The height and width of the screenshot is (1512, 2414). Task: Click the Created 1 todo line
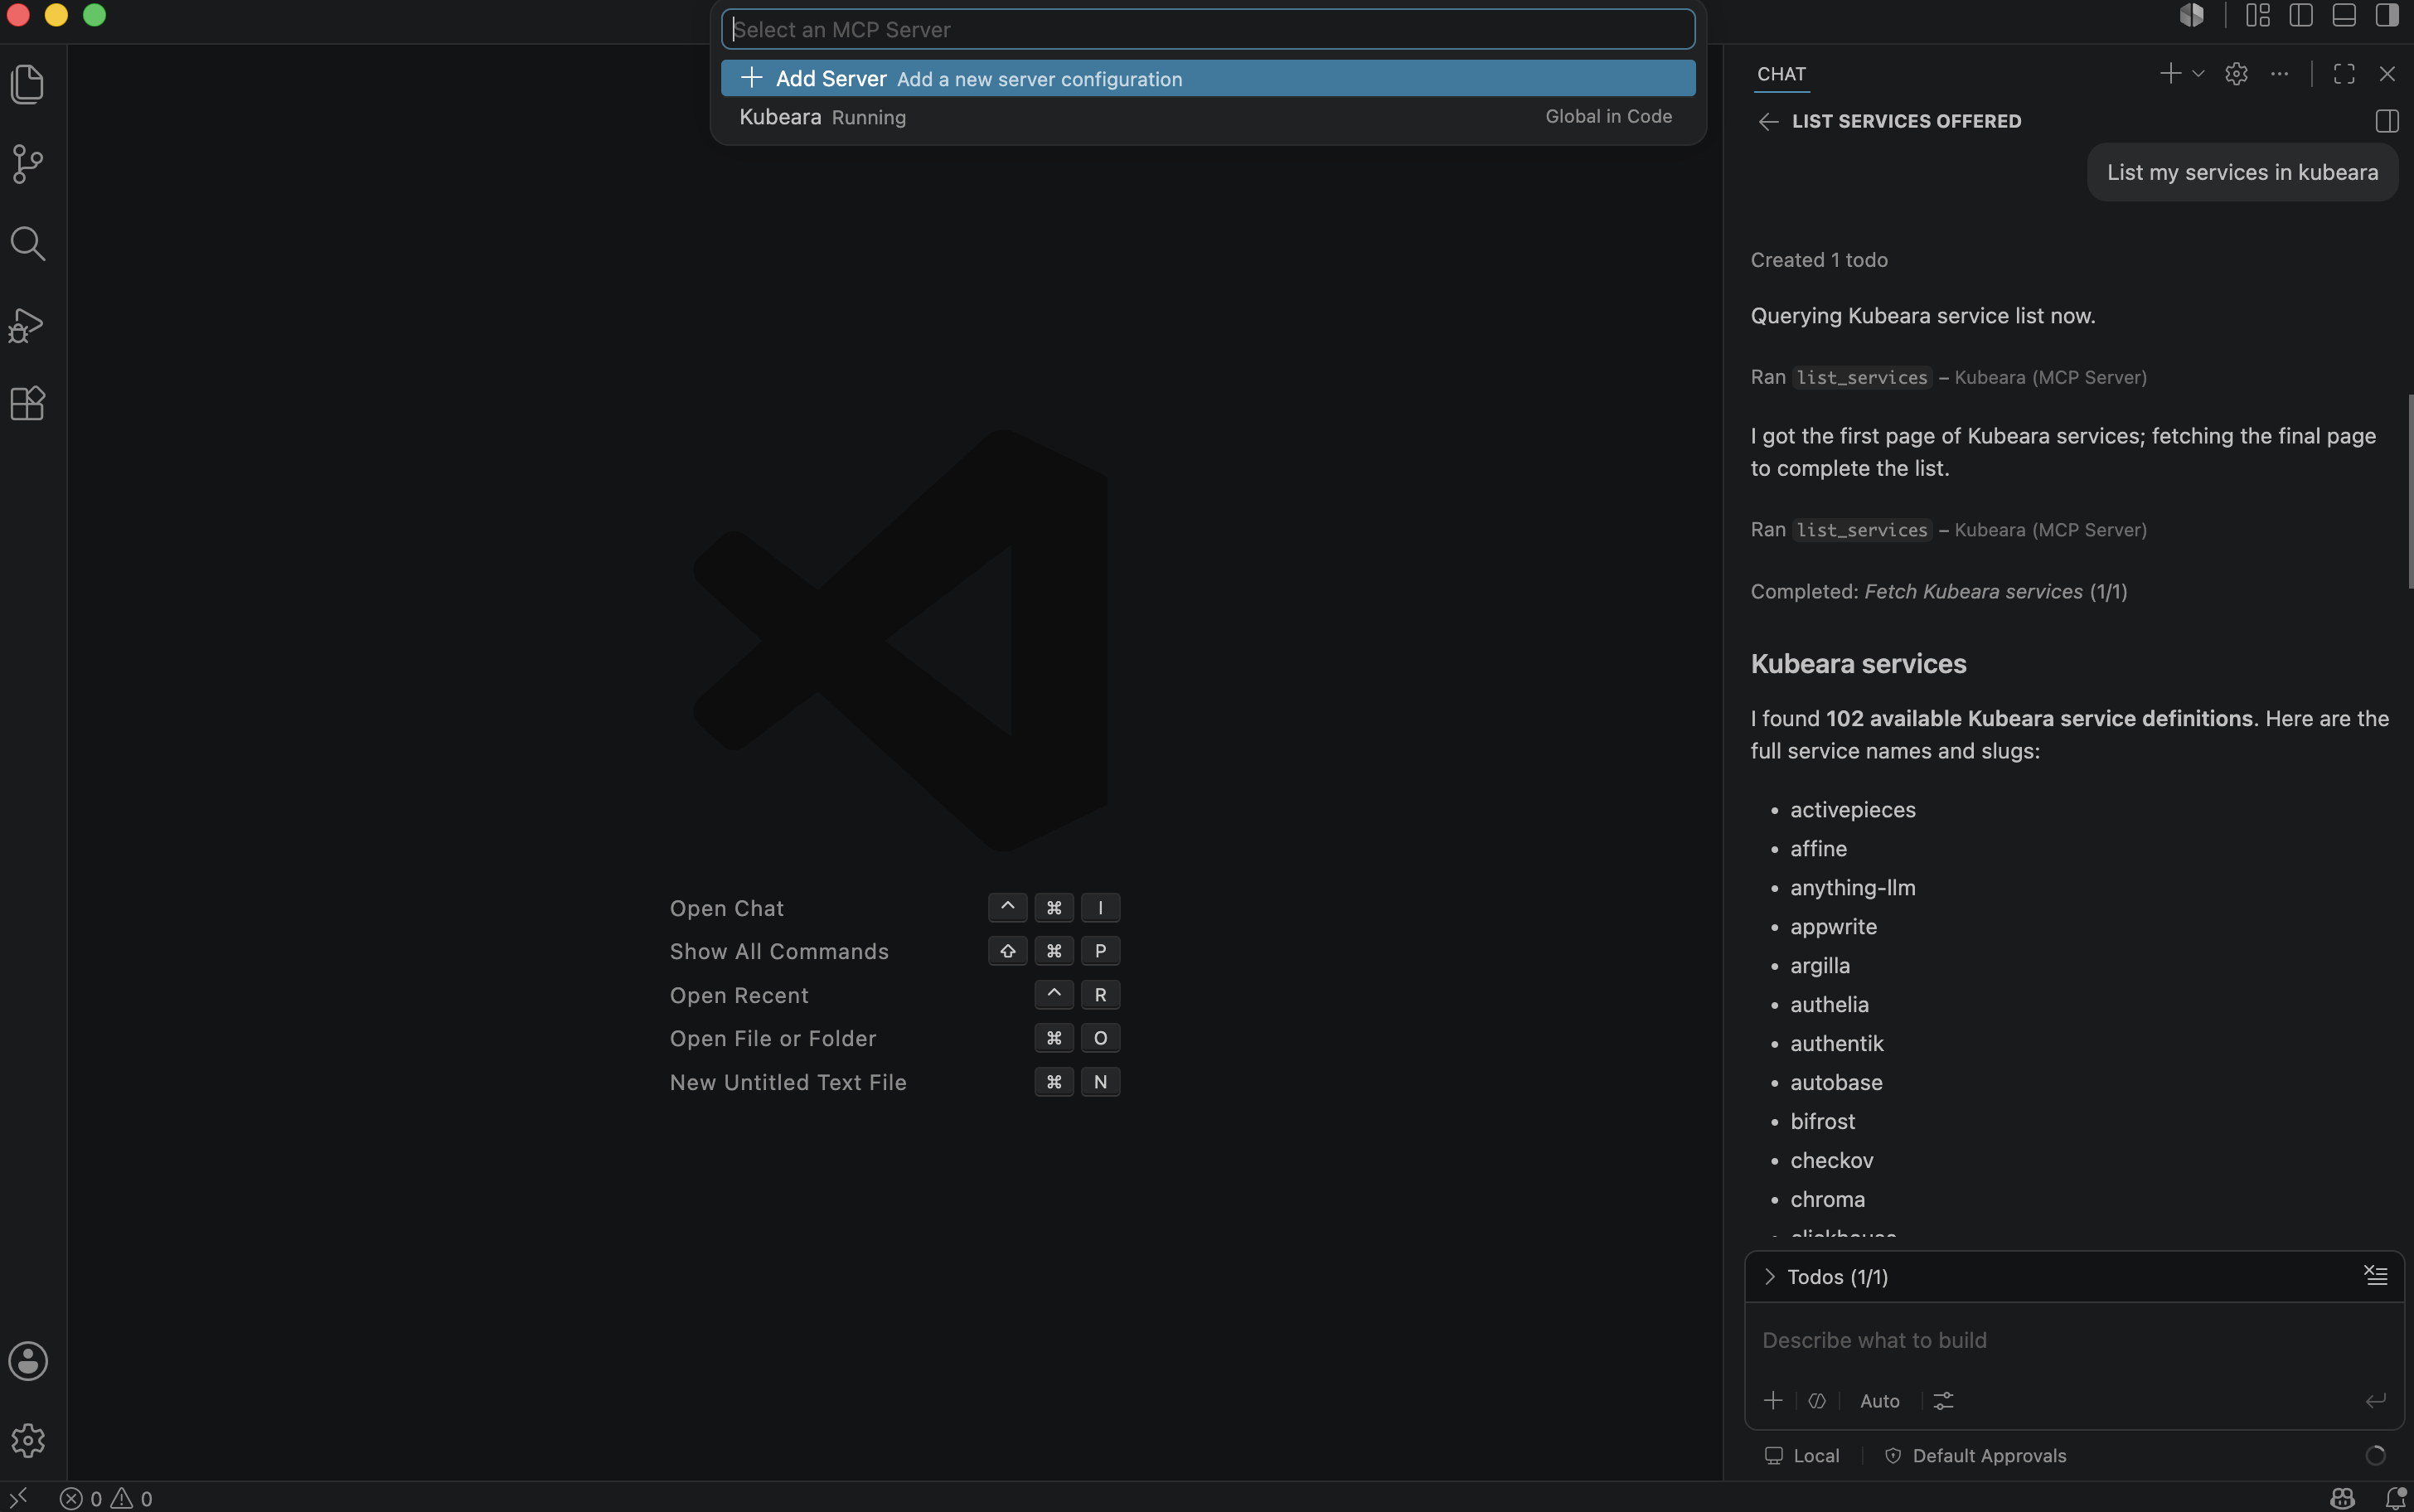coord(1819,260)
